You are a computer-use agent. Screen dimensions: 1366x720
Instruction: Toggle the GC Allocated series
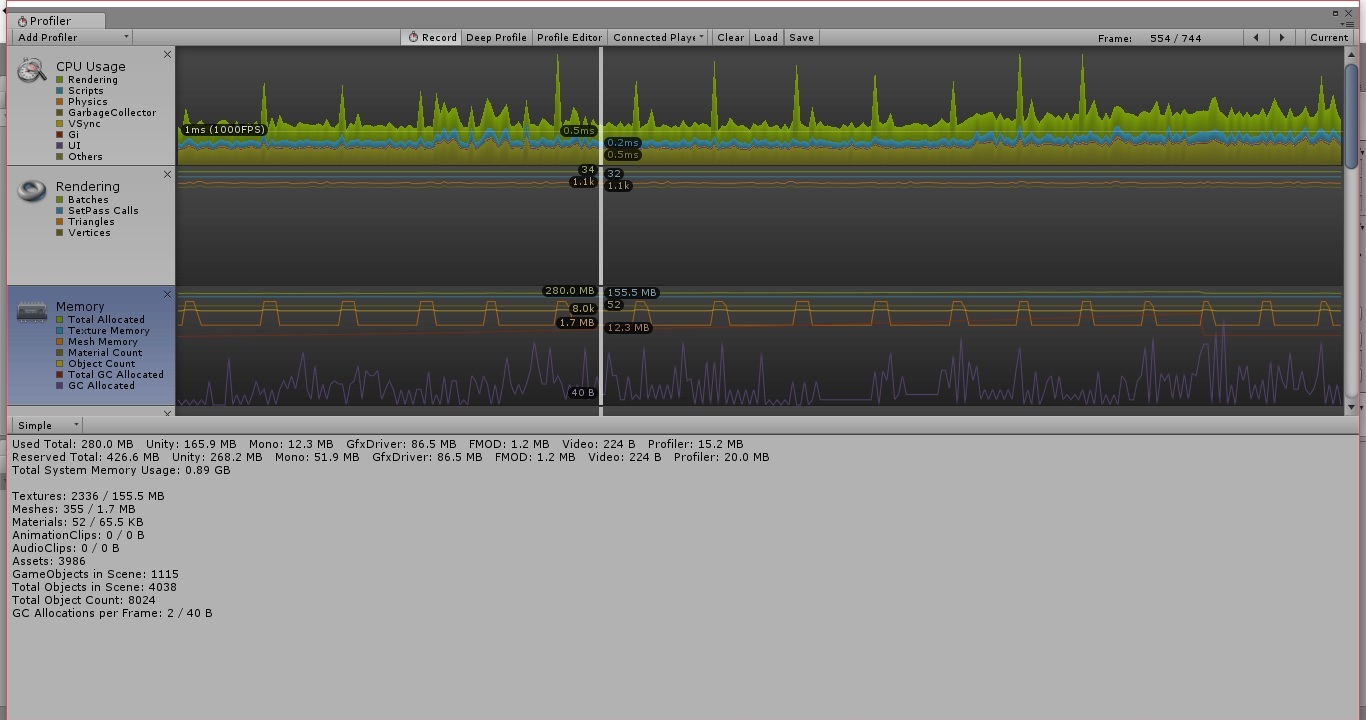coord(60,386)
